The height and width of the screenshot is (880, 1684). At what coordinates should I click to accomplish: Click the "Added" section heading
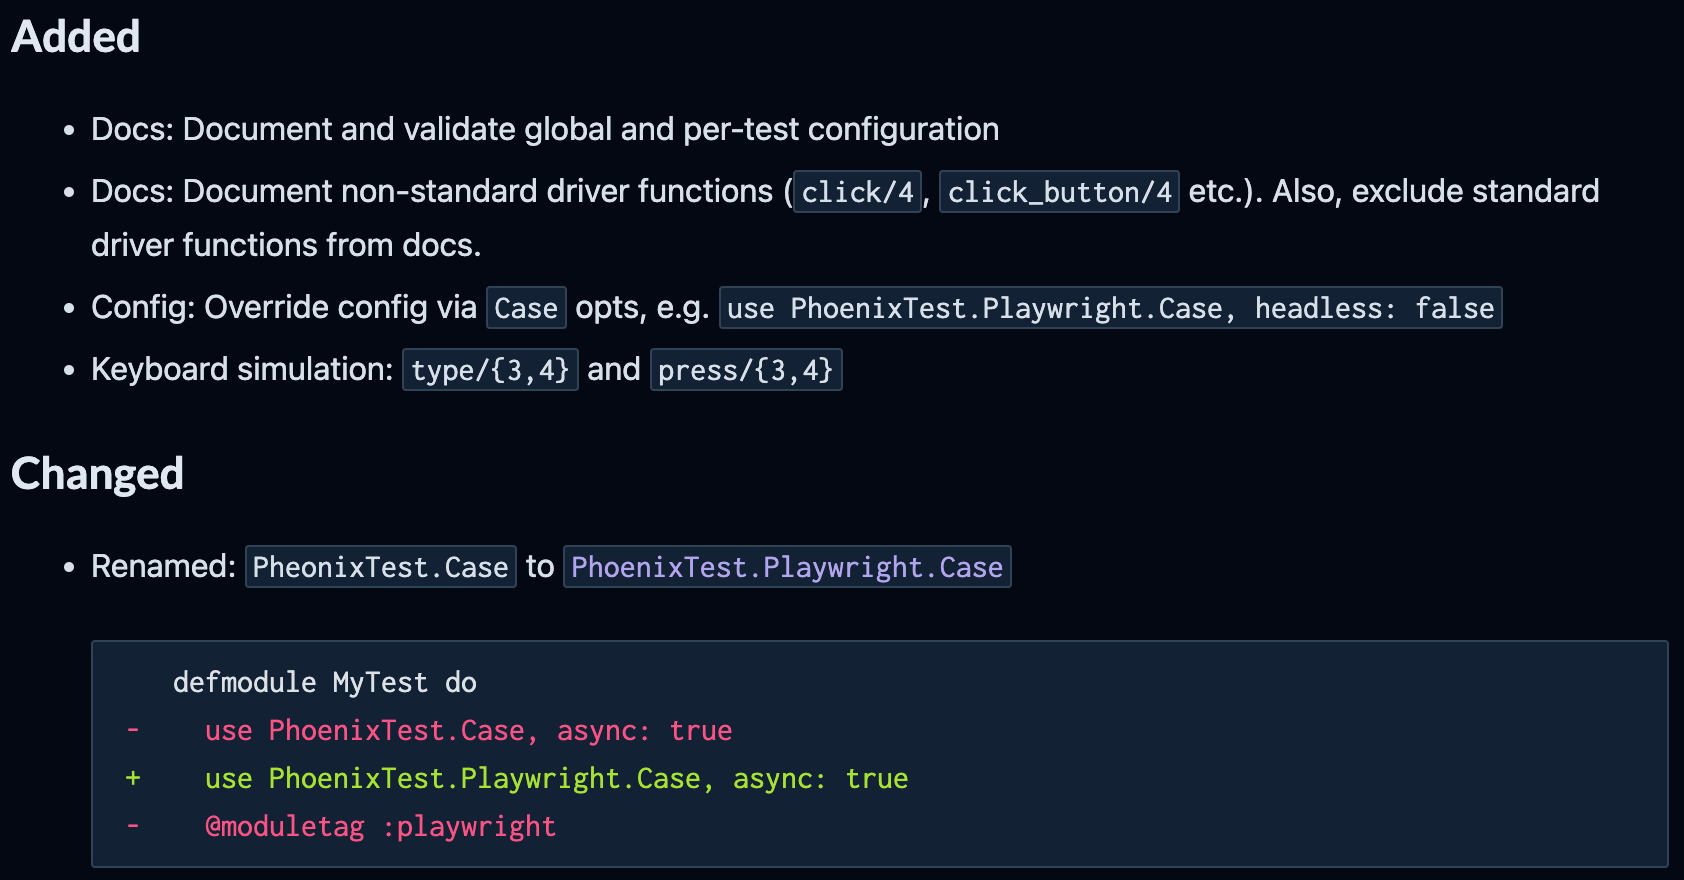[x=75, y=37]
